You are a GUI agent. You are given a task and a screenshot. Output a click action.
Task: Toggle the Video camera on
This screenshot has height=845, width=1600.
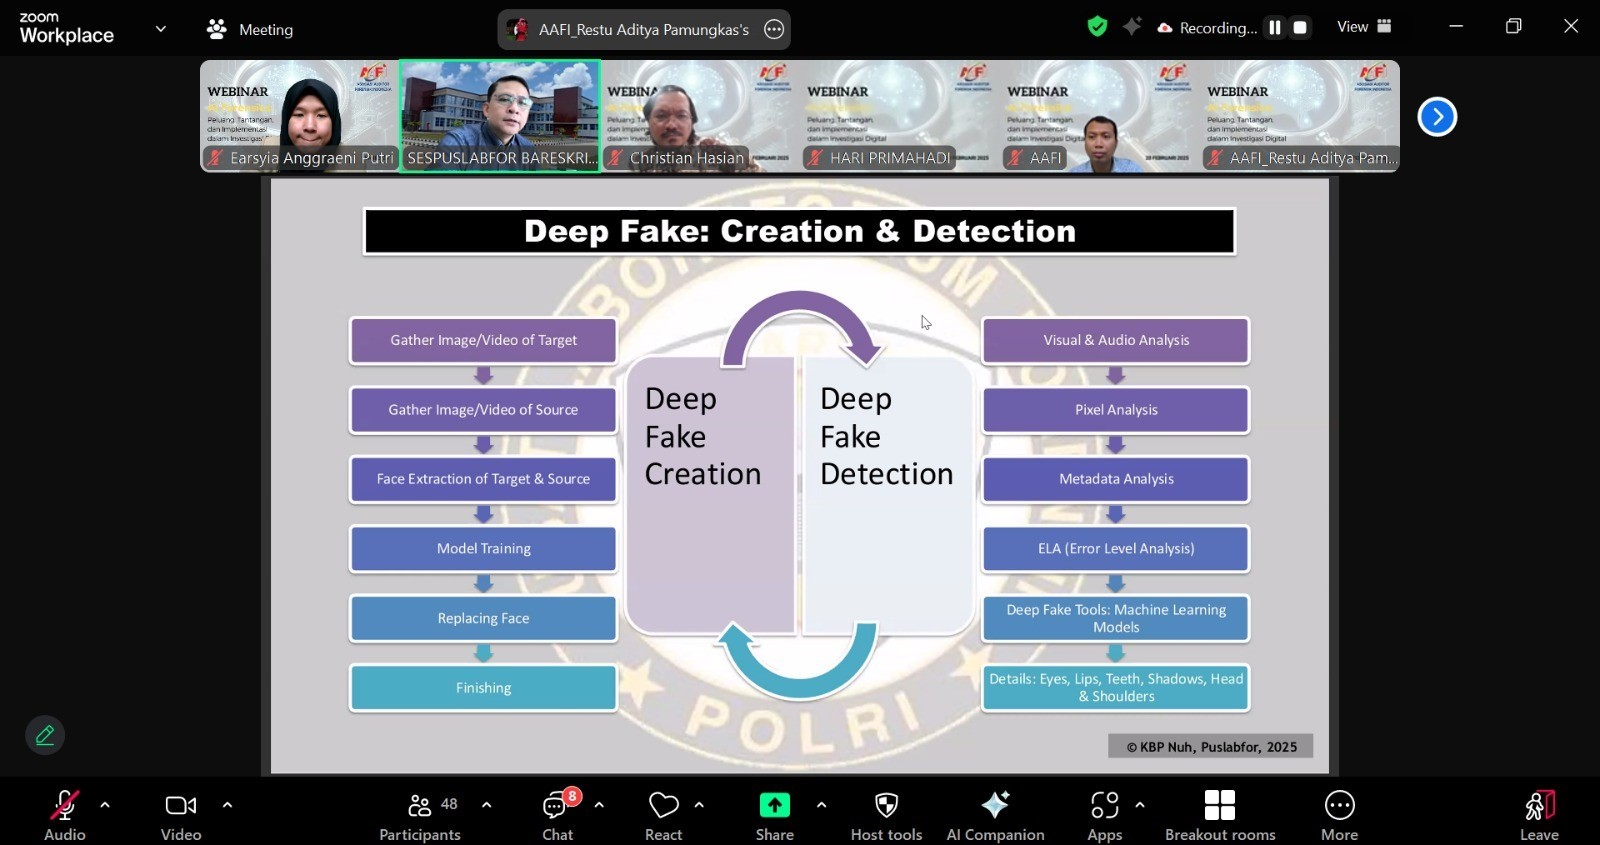pos(181,815)
